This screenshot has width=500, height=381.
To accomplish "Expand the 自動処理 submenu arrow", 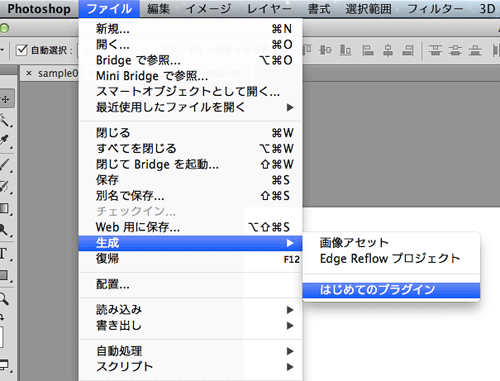I will pos(290,351).
